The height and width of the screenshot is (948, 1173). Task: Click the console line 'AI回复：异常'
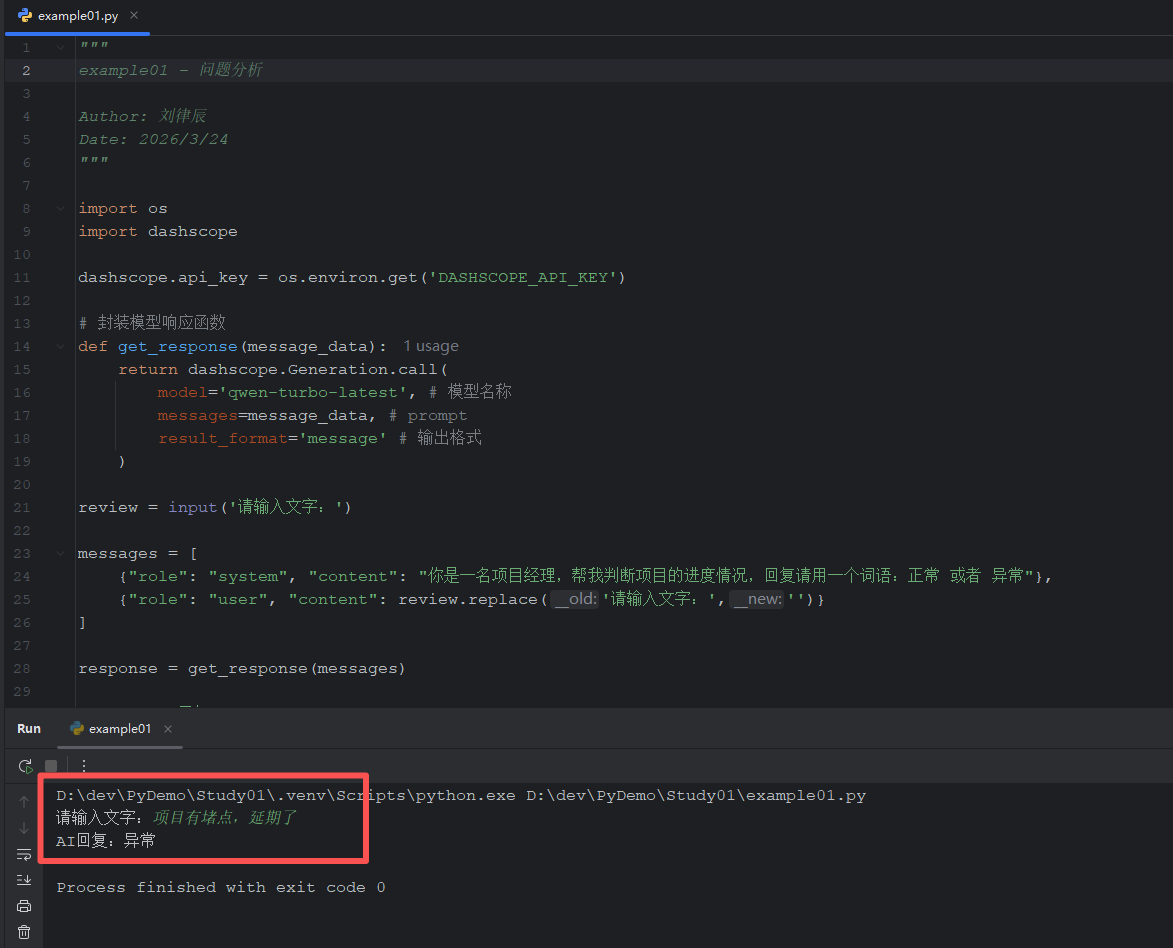(x=105, y=841)
